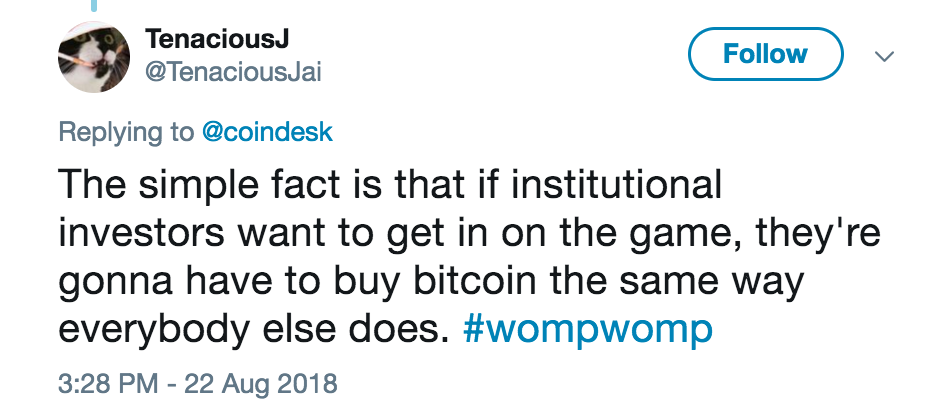Screen dimensions: 948x410
Task: Click the 'Replying to' label
Action: click(126, 133)
